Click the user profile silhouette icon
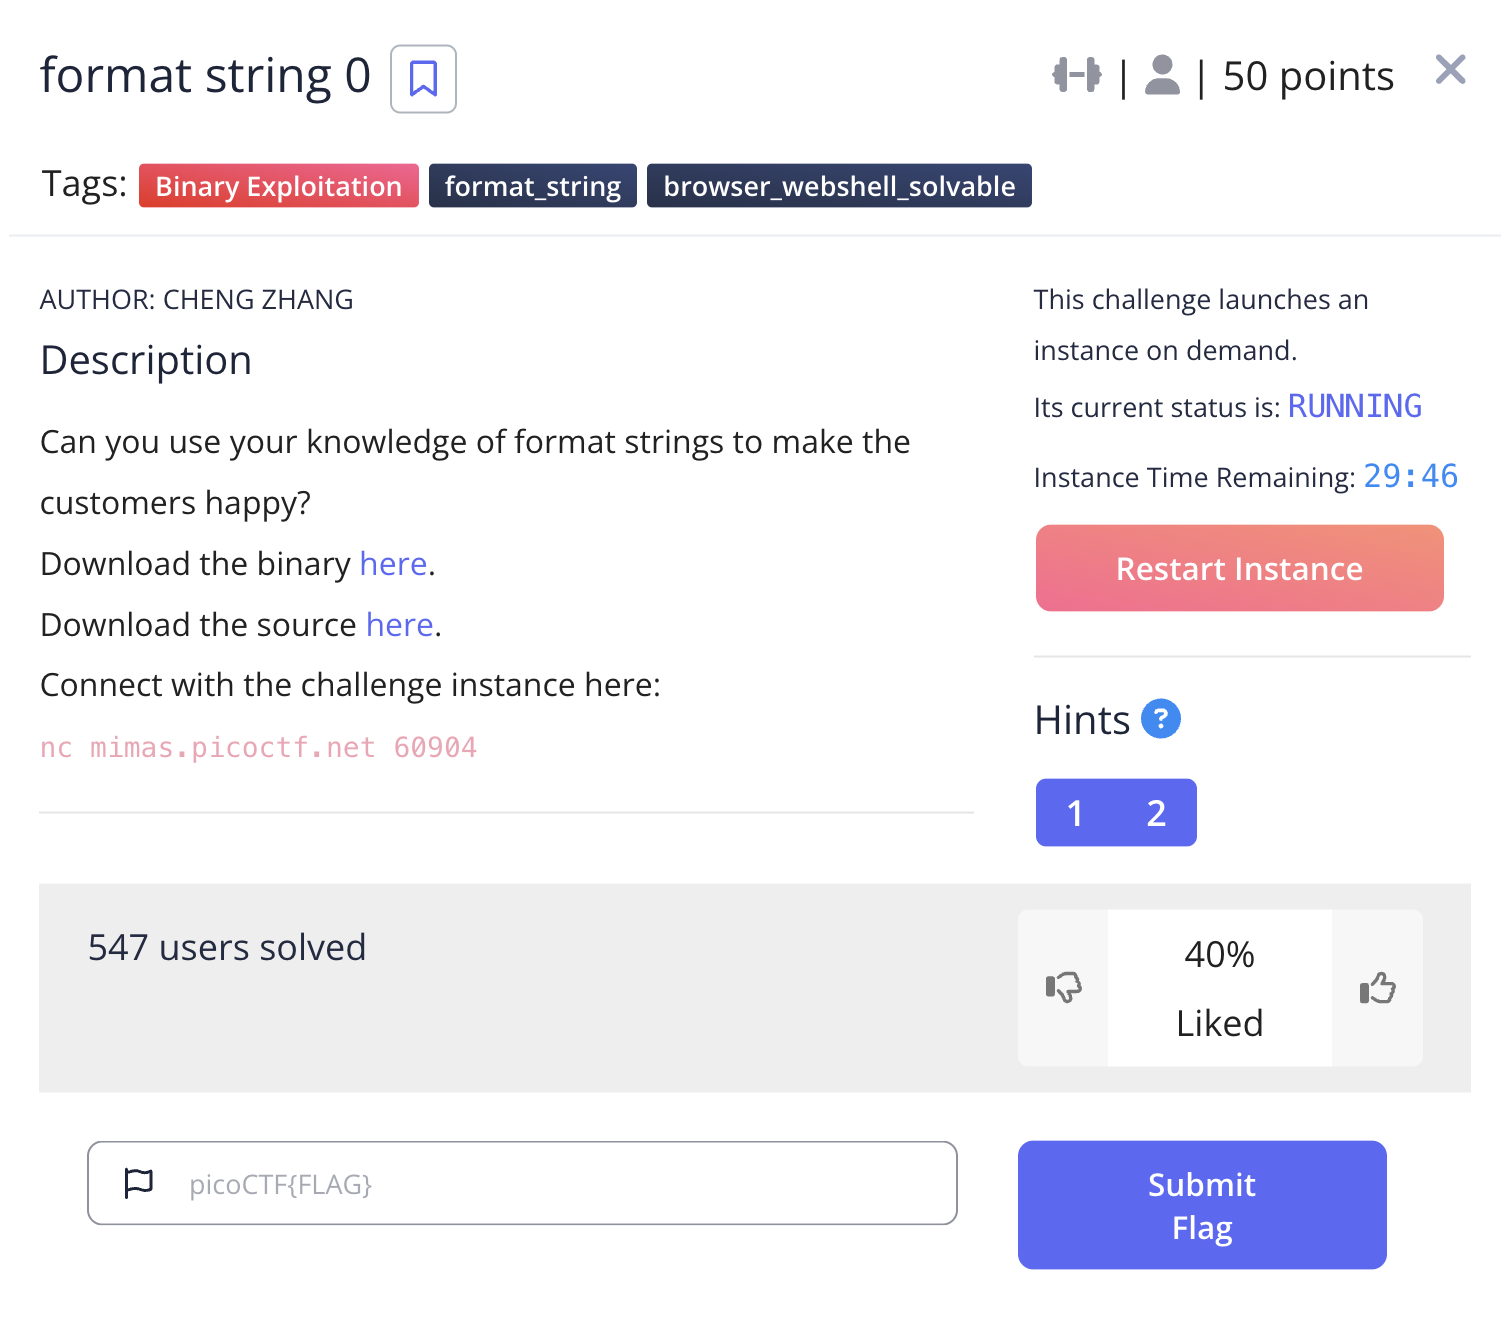Image resolution: width=1510 pixels, height=1322 pixels. click(x=1161, y=75)
